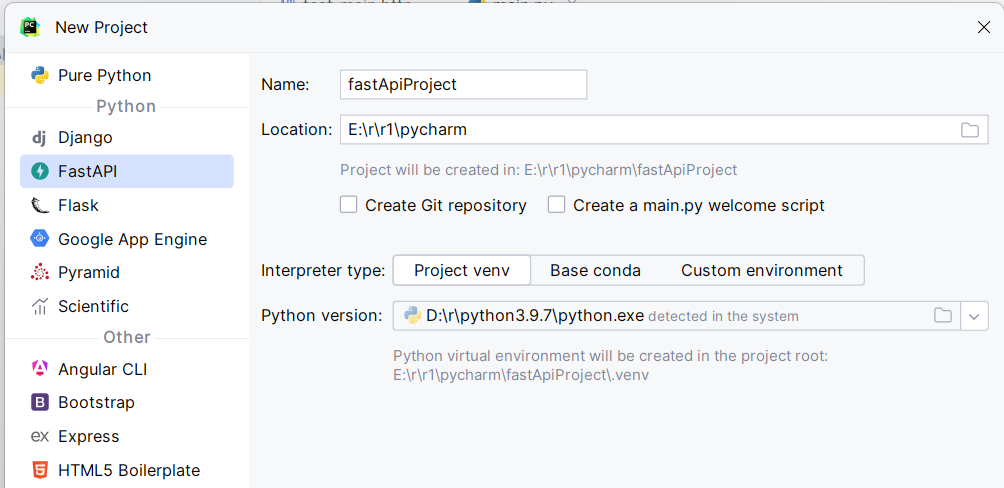1004x488 pixels.
Task: Click the 'Interpreter type:' label
Action: click(x=323, y=270)
